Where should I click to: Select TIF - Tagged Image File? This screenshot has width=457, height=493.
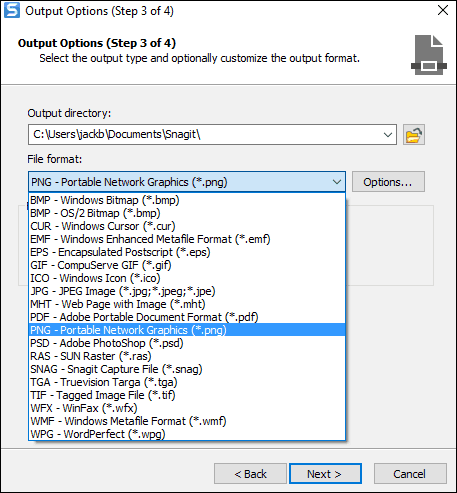[x=187, y=395]
